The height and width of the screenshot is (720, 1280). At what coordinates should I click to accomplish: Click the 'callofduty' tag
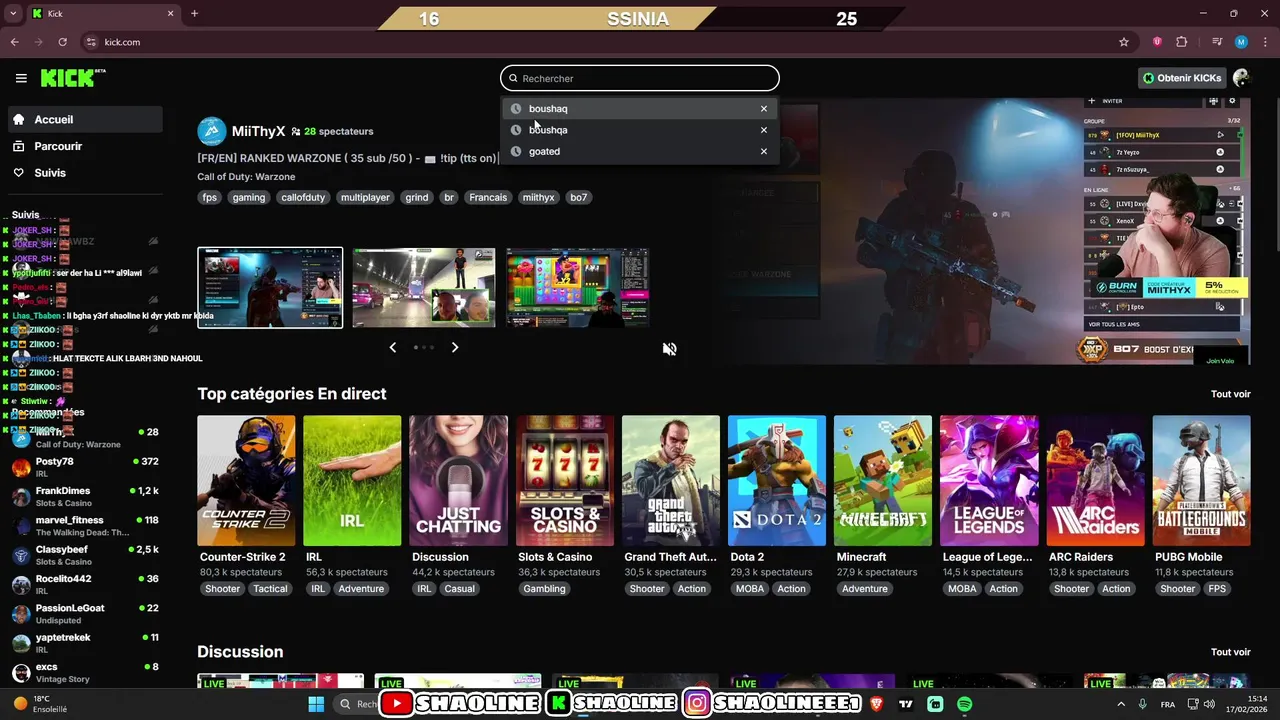click(x=303, y=198)
